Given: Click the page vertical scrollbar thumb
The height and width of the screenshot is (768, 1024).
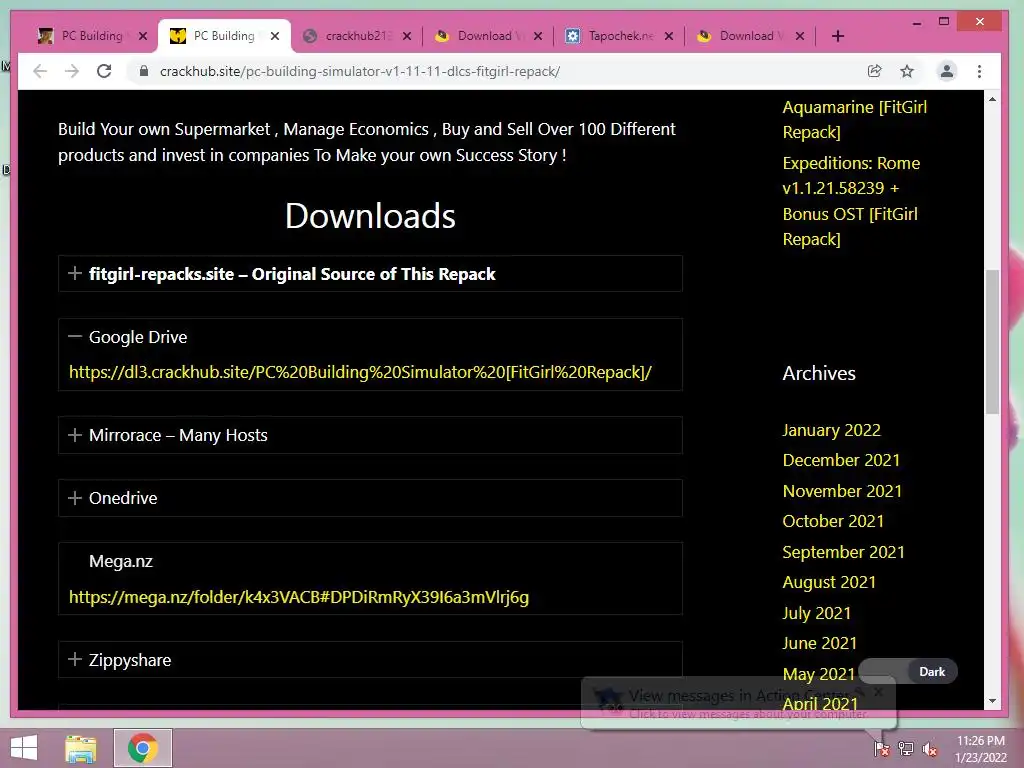Looking at the screenshot, I should tap(992, 342).
